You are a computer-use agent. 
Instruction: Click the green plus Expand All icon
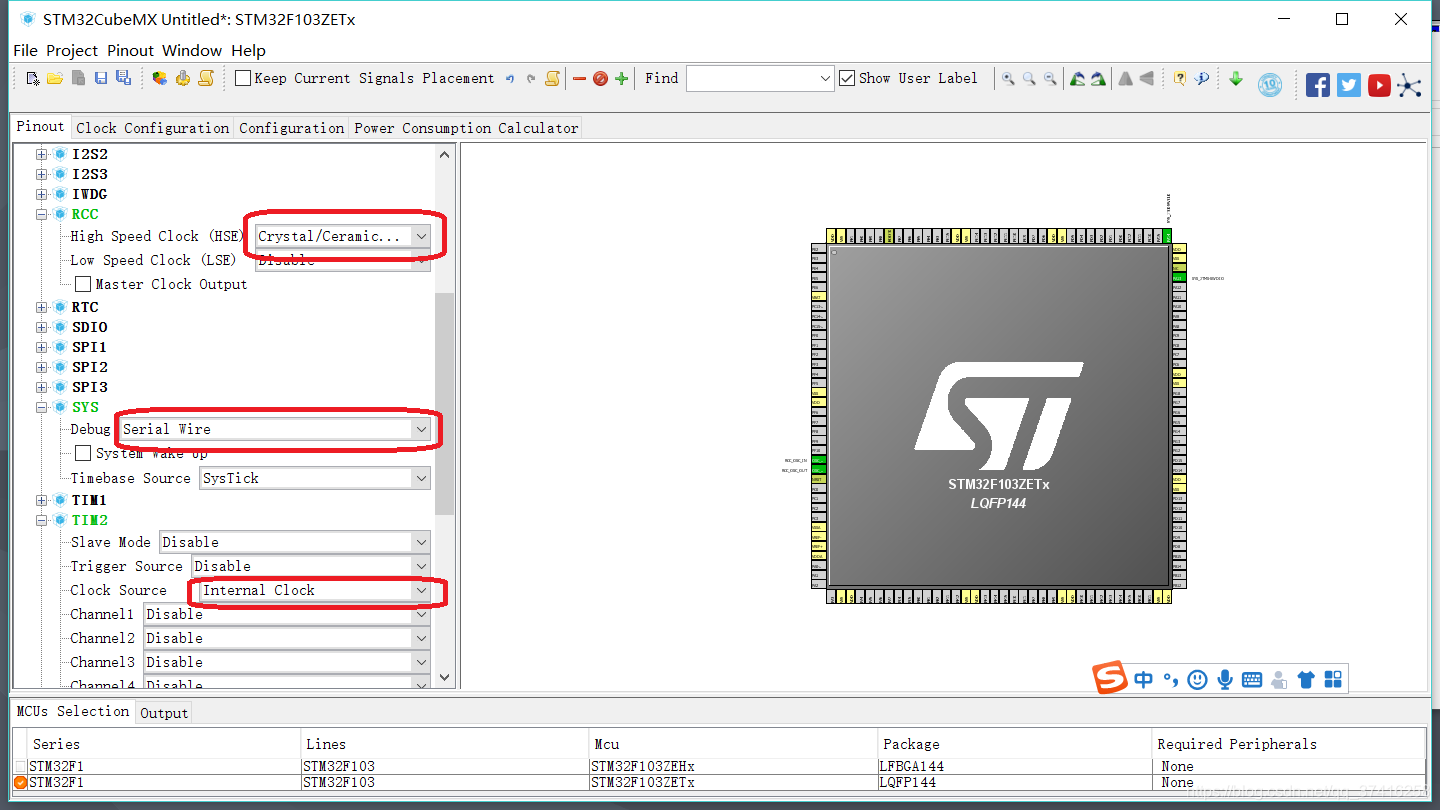click(x=621, y=78)
